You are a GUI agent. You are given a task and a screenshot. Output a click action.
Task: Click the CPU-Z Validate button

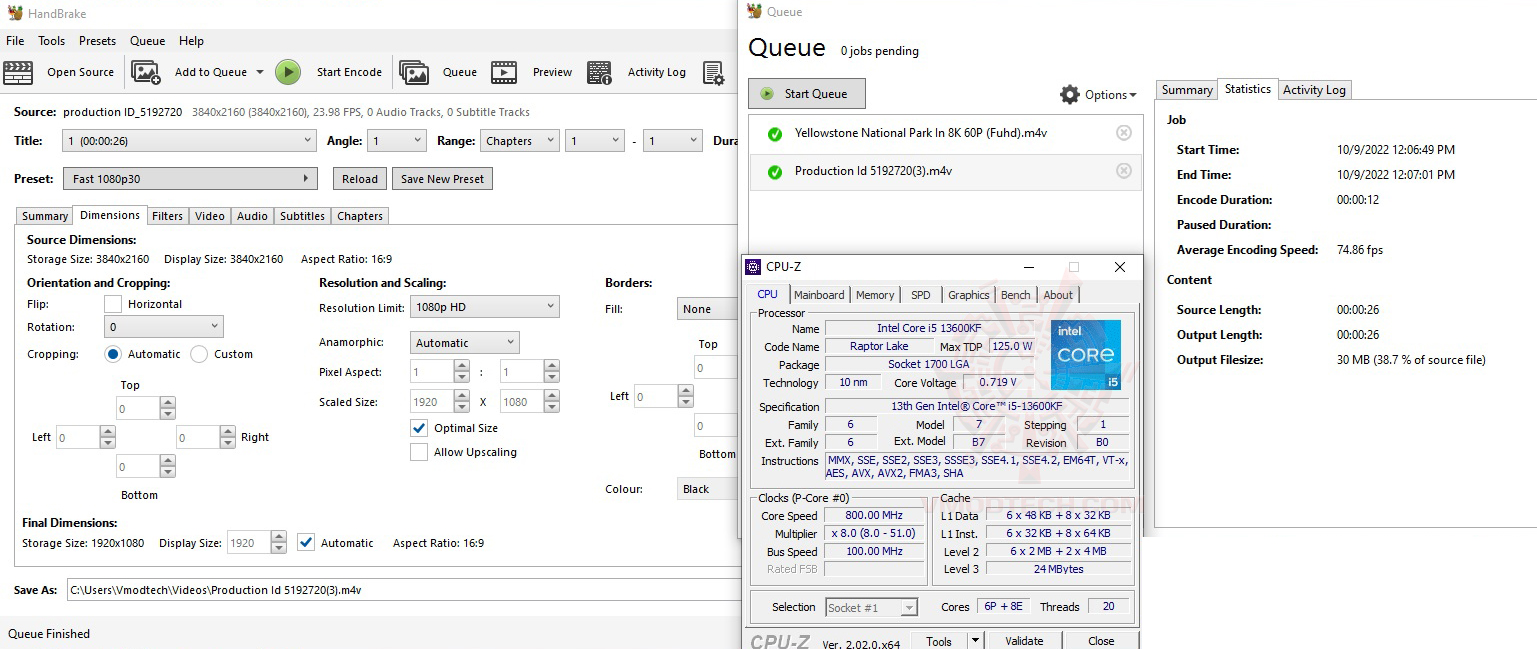[1024, 641]
